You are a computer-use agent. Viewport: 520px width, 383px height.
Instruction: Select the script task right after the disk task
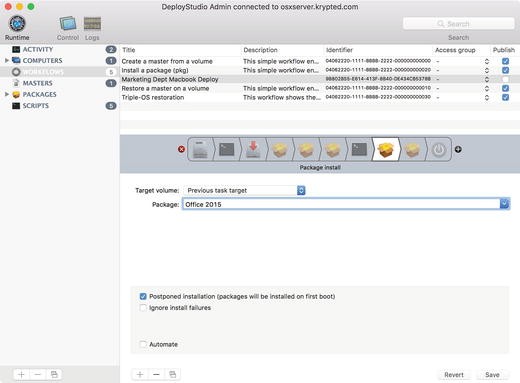(227, 149)
